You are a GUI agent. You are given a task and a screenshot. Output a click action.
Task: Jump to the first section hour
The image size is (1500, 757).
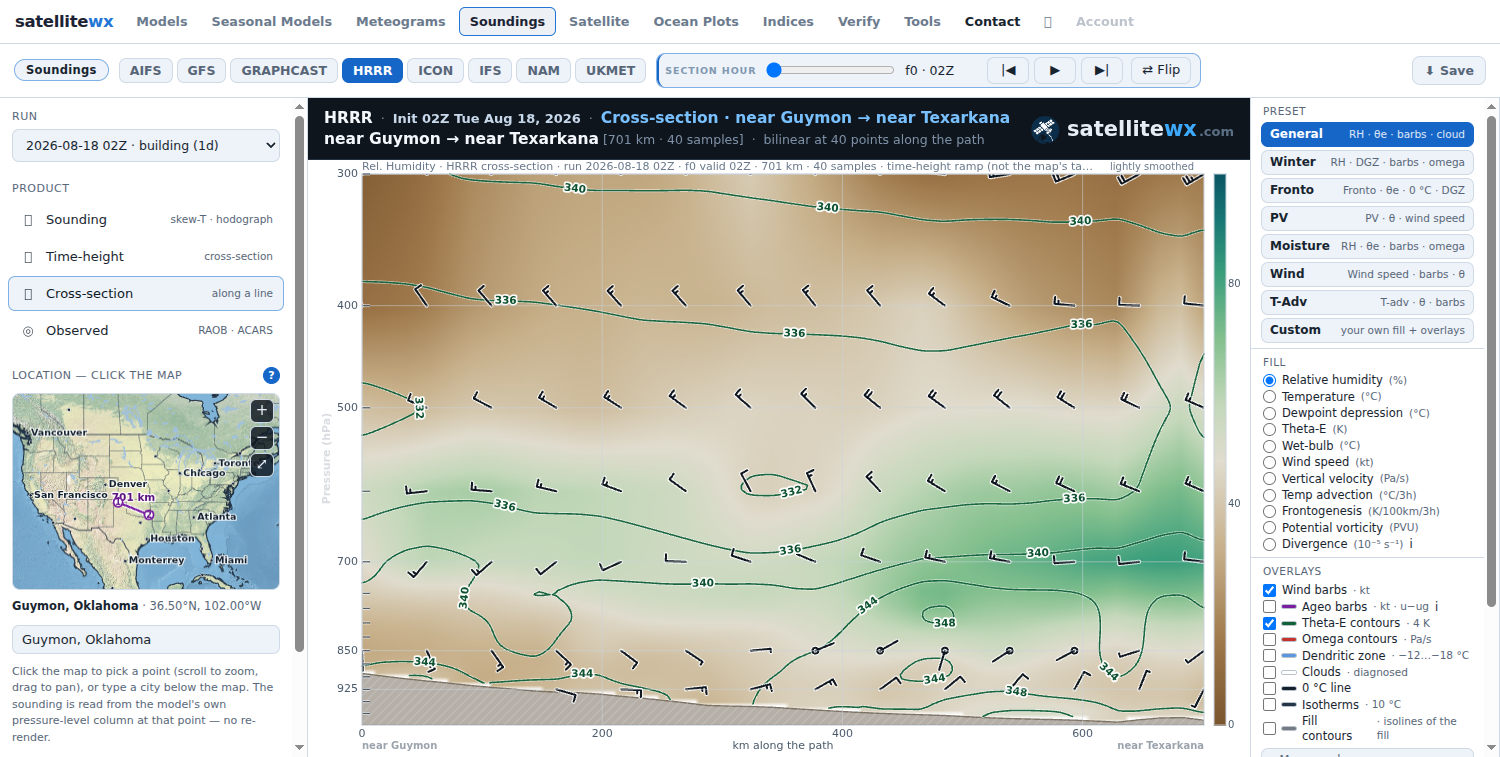point(1008,70)
